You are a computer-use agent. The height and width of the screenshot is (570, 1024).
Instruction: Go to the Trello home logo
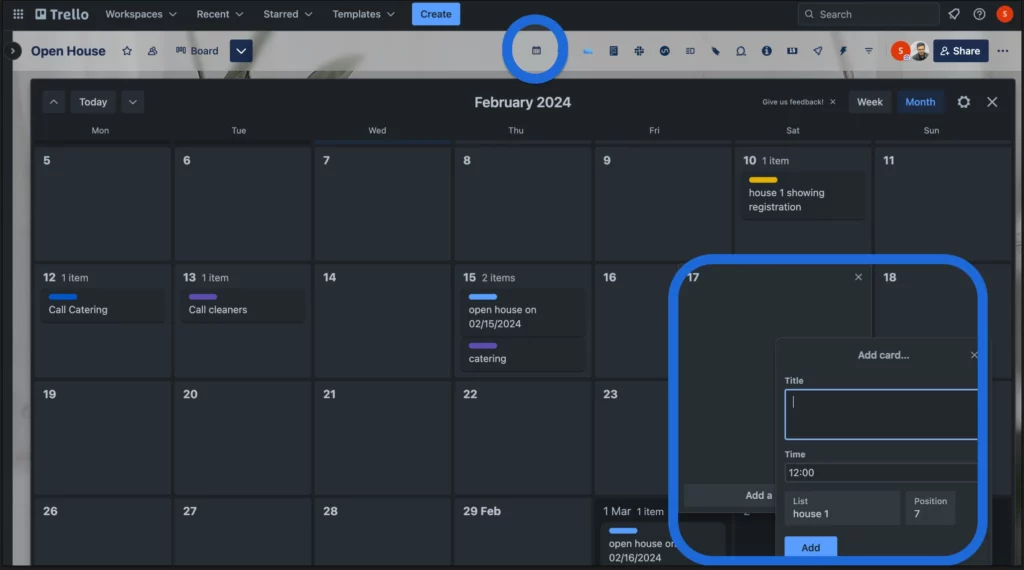coord(62,14)
